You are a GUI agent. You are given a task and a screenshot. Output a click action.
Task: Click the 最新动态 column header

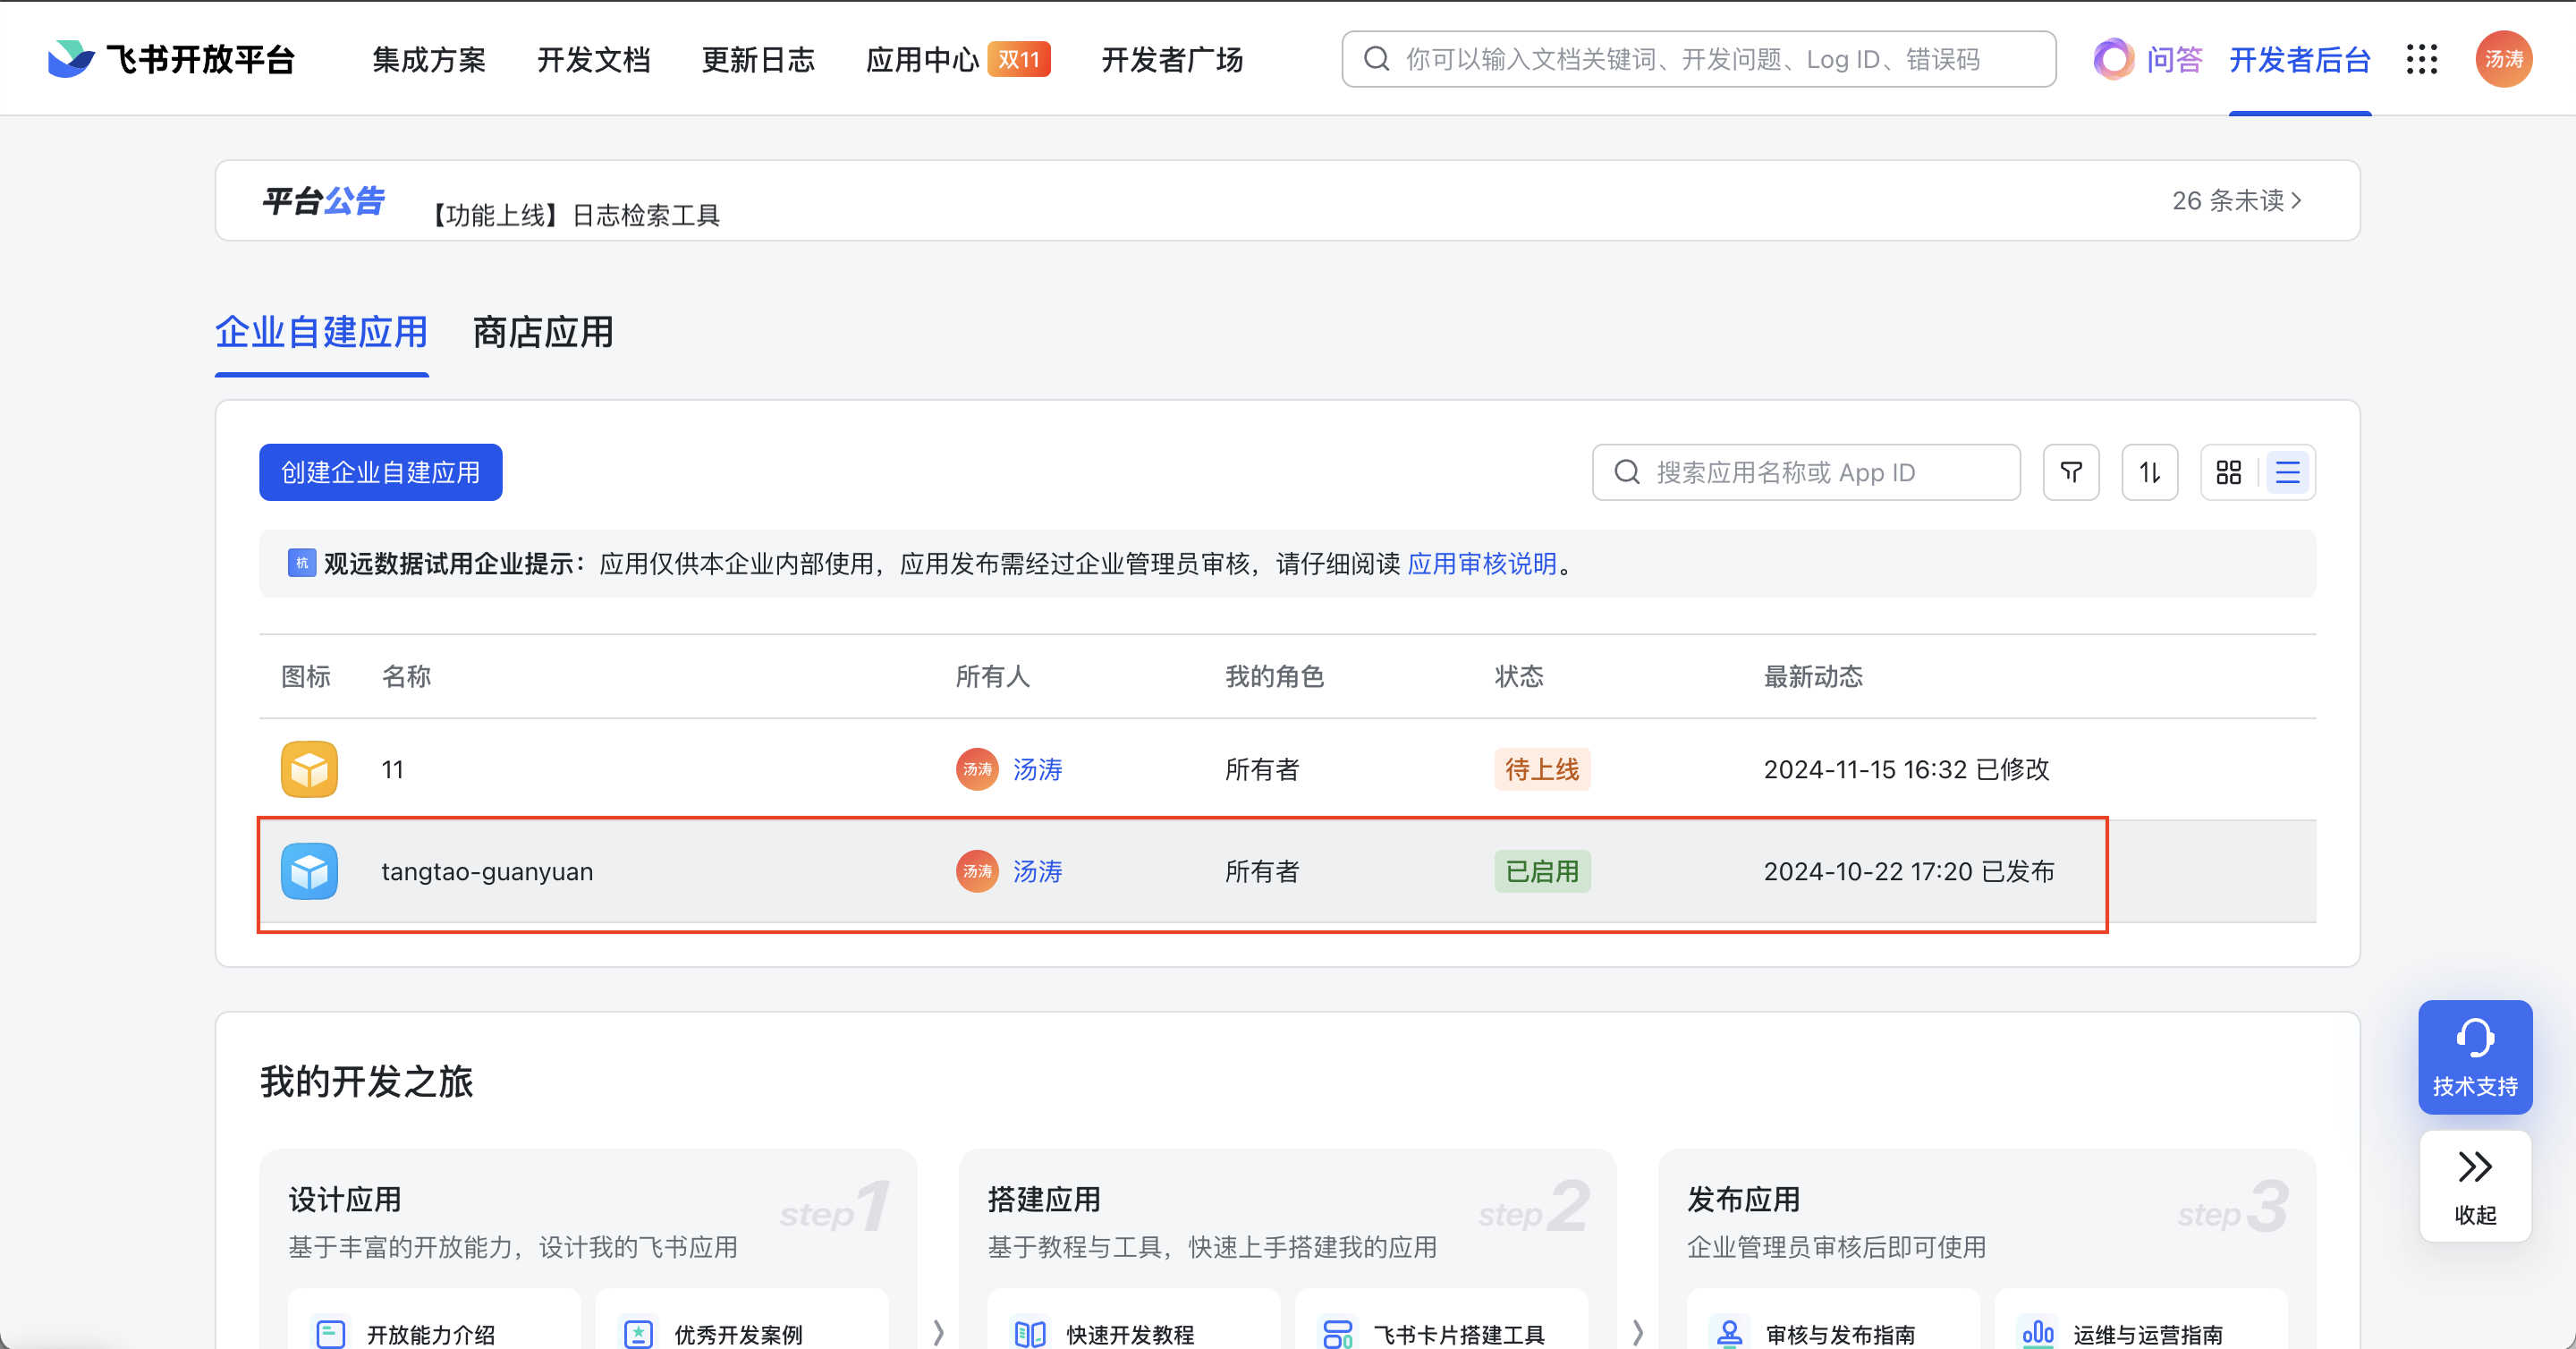[x=1813, y=676]
